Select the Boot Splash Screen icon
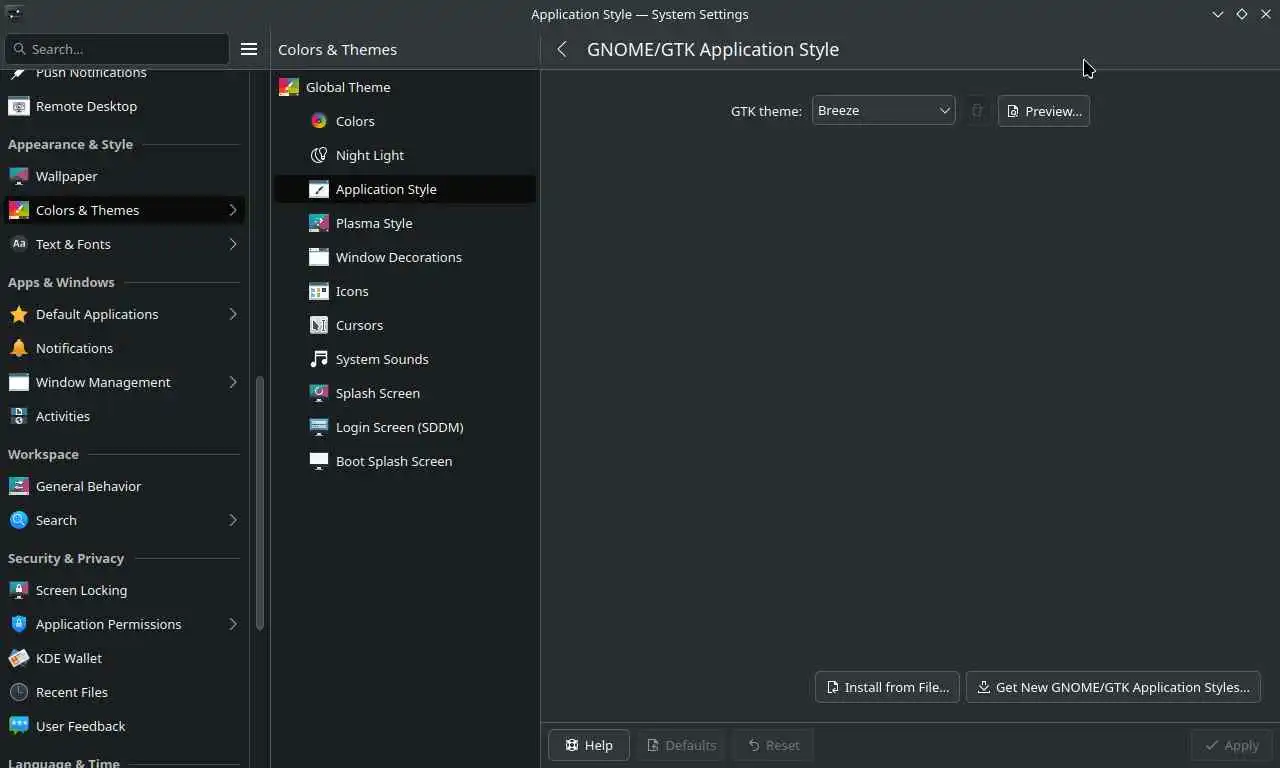This screenshot has height=768, width=1280. click(x=319, y=461)
